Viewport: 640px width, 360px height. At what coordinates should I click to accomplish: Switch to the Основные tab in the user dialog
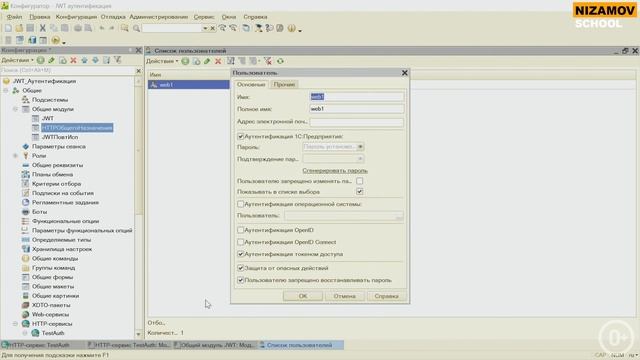pyautogui.click(x=251, y=84)
